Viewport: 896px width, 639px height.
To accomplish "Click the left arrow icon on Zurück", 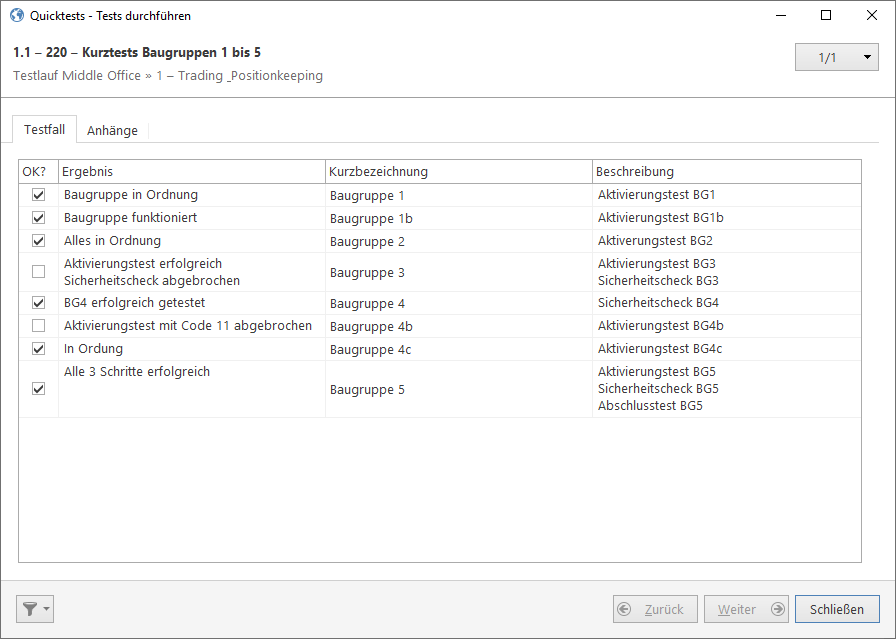I will coord(625,609).
